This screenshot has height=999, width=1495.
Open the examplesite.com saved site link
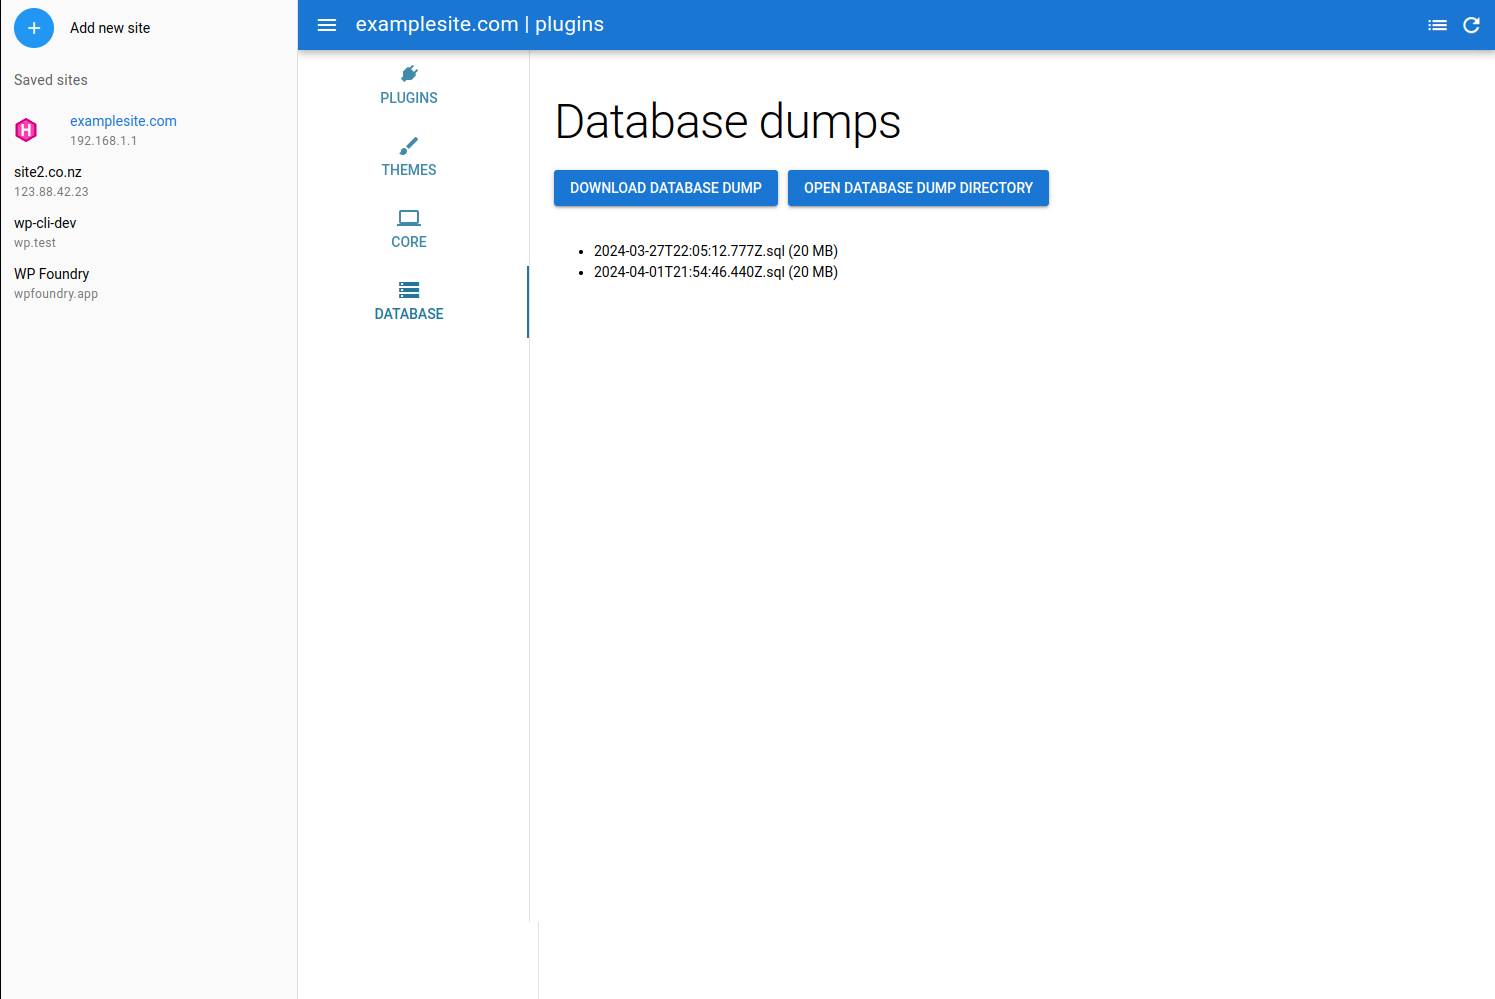tap(123, 121)
